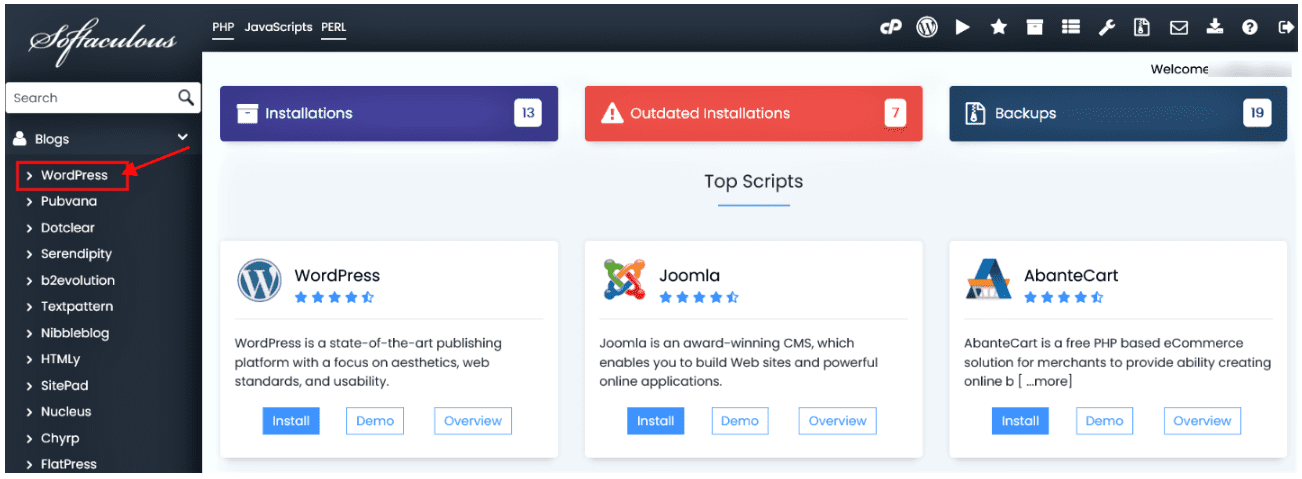The image size is (1302, 479).
Task: Click the AbanteCart logo in Top Scripts
Action: click(989, 280)
